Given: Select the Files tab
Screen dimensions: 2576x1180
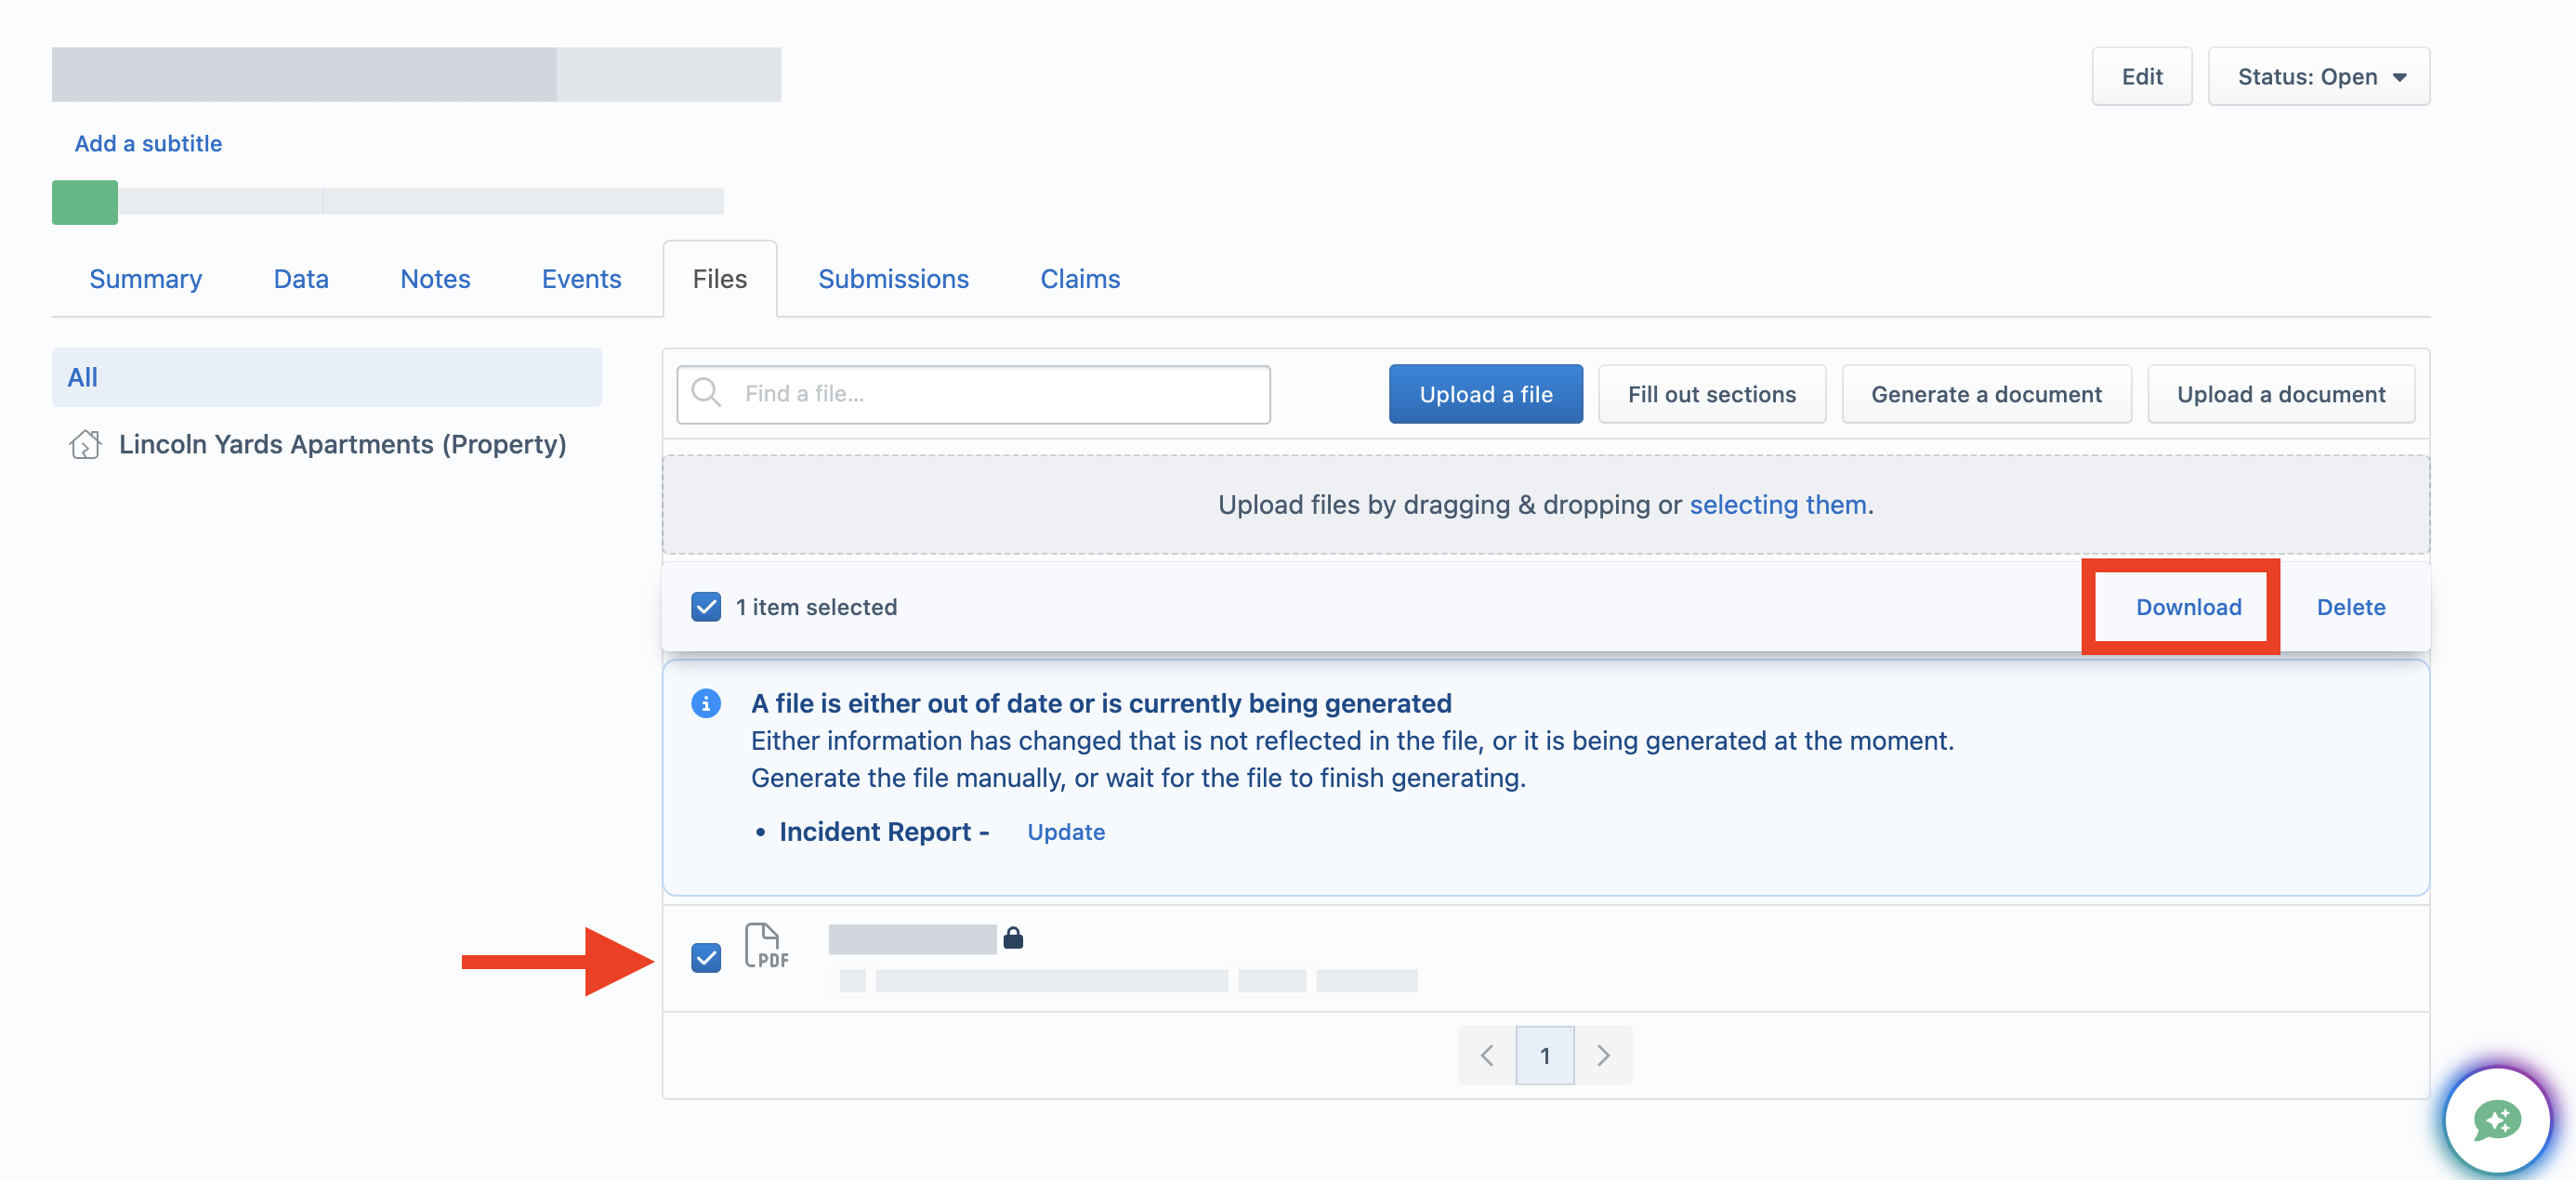Looking at the screenshot, I should pyautogui.click(x=719, y=279).
